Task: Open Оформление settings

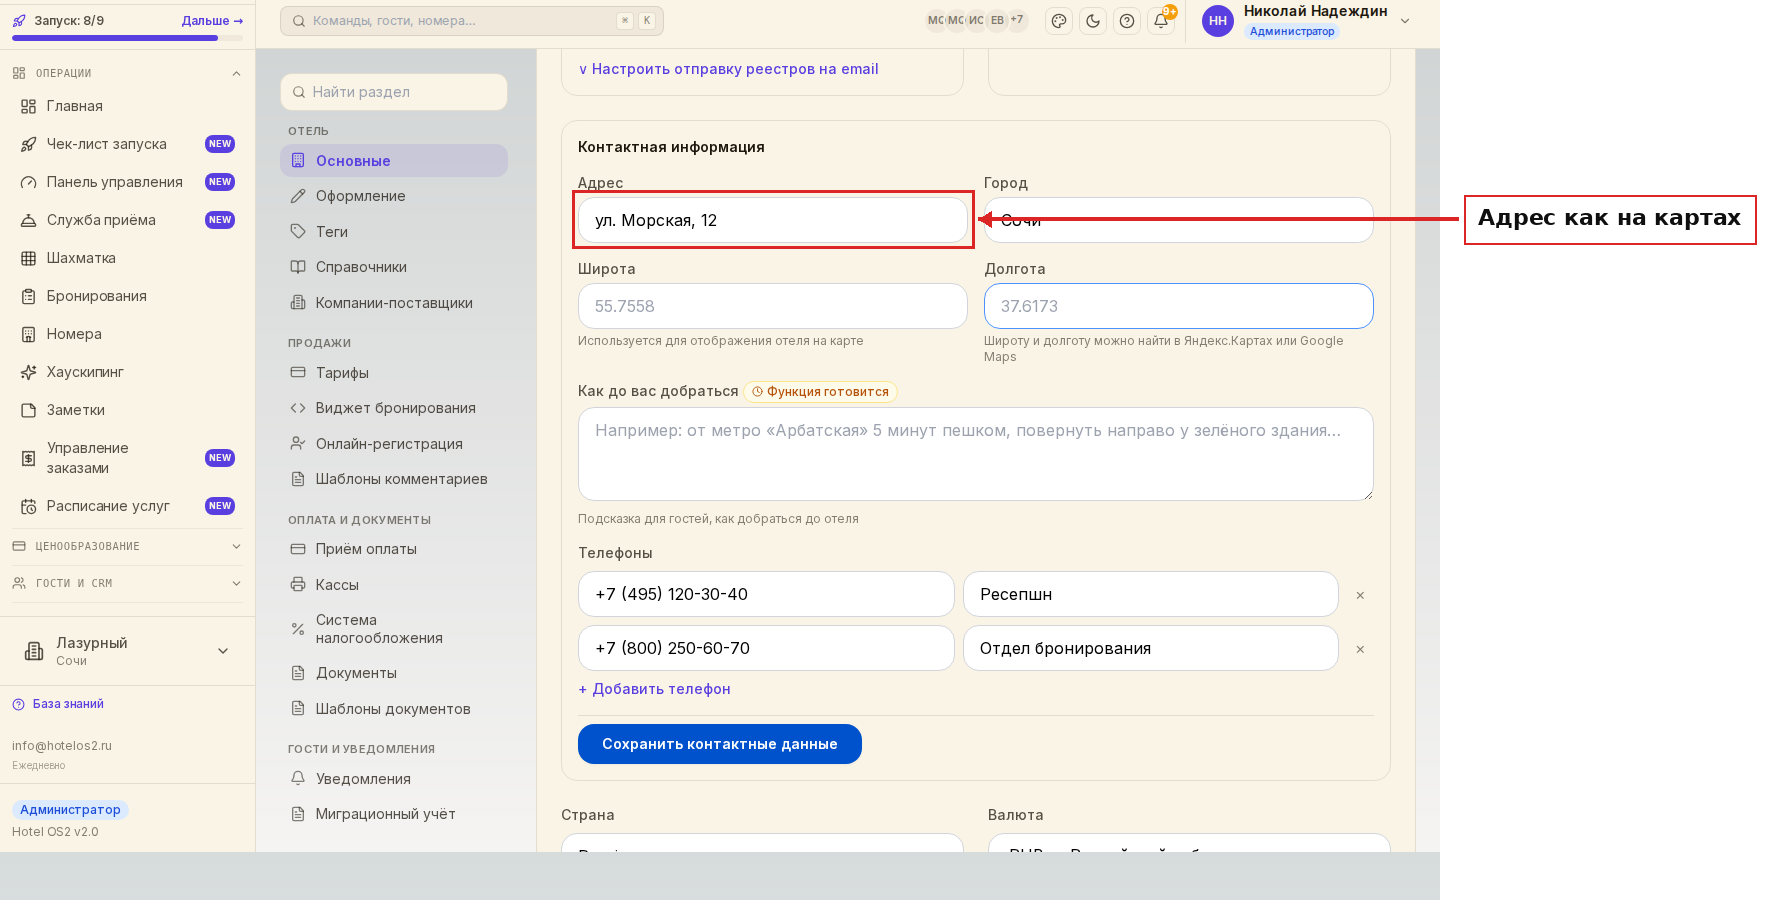Action: click(x=394, y=196)
